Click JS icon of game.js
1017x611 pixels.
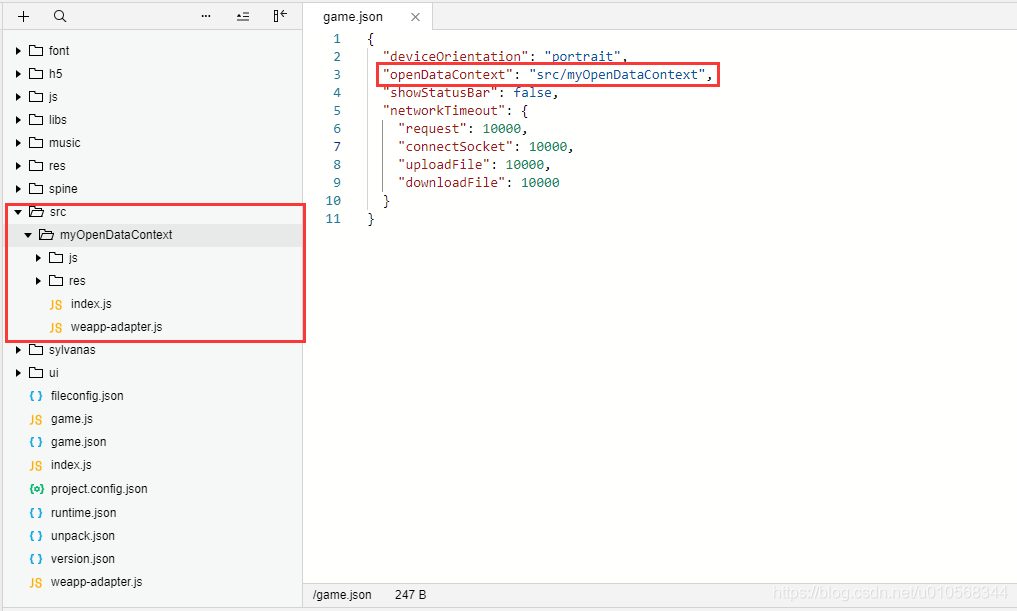[36, 420]
